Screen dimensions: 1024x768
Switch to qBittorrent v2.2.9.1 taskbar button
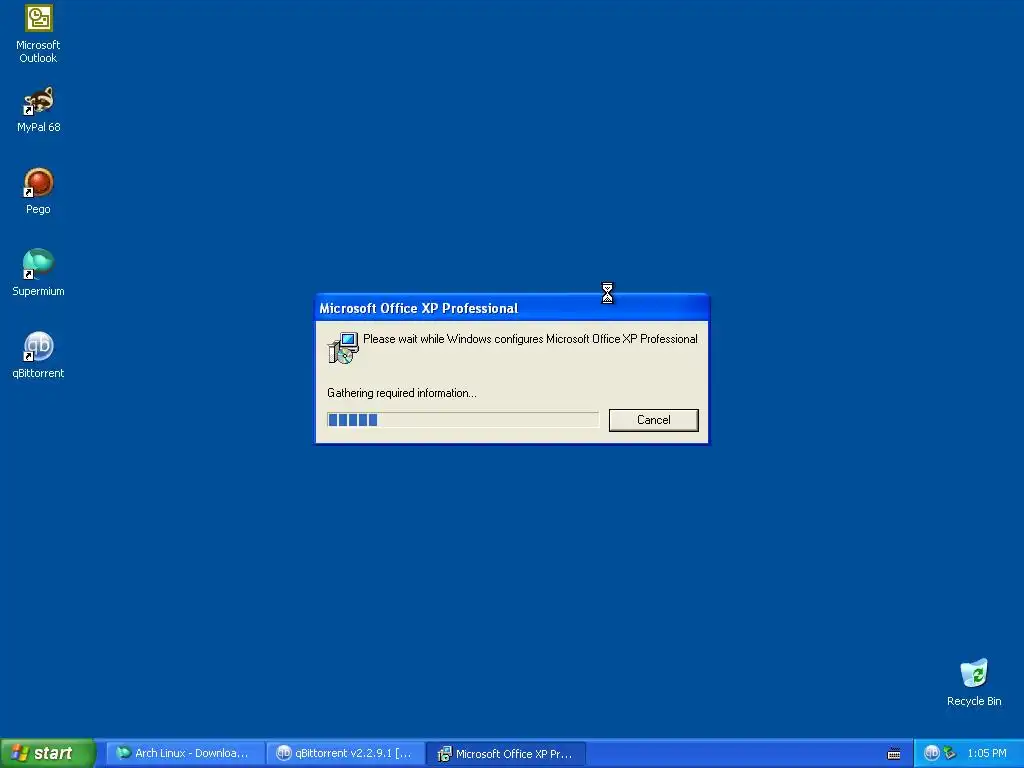click(x=345, y=753)
